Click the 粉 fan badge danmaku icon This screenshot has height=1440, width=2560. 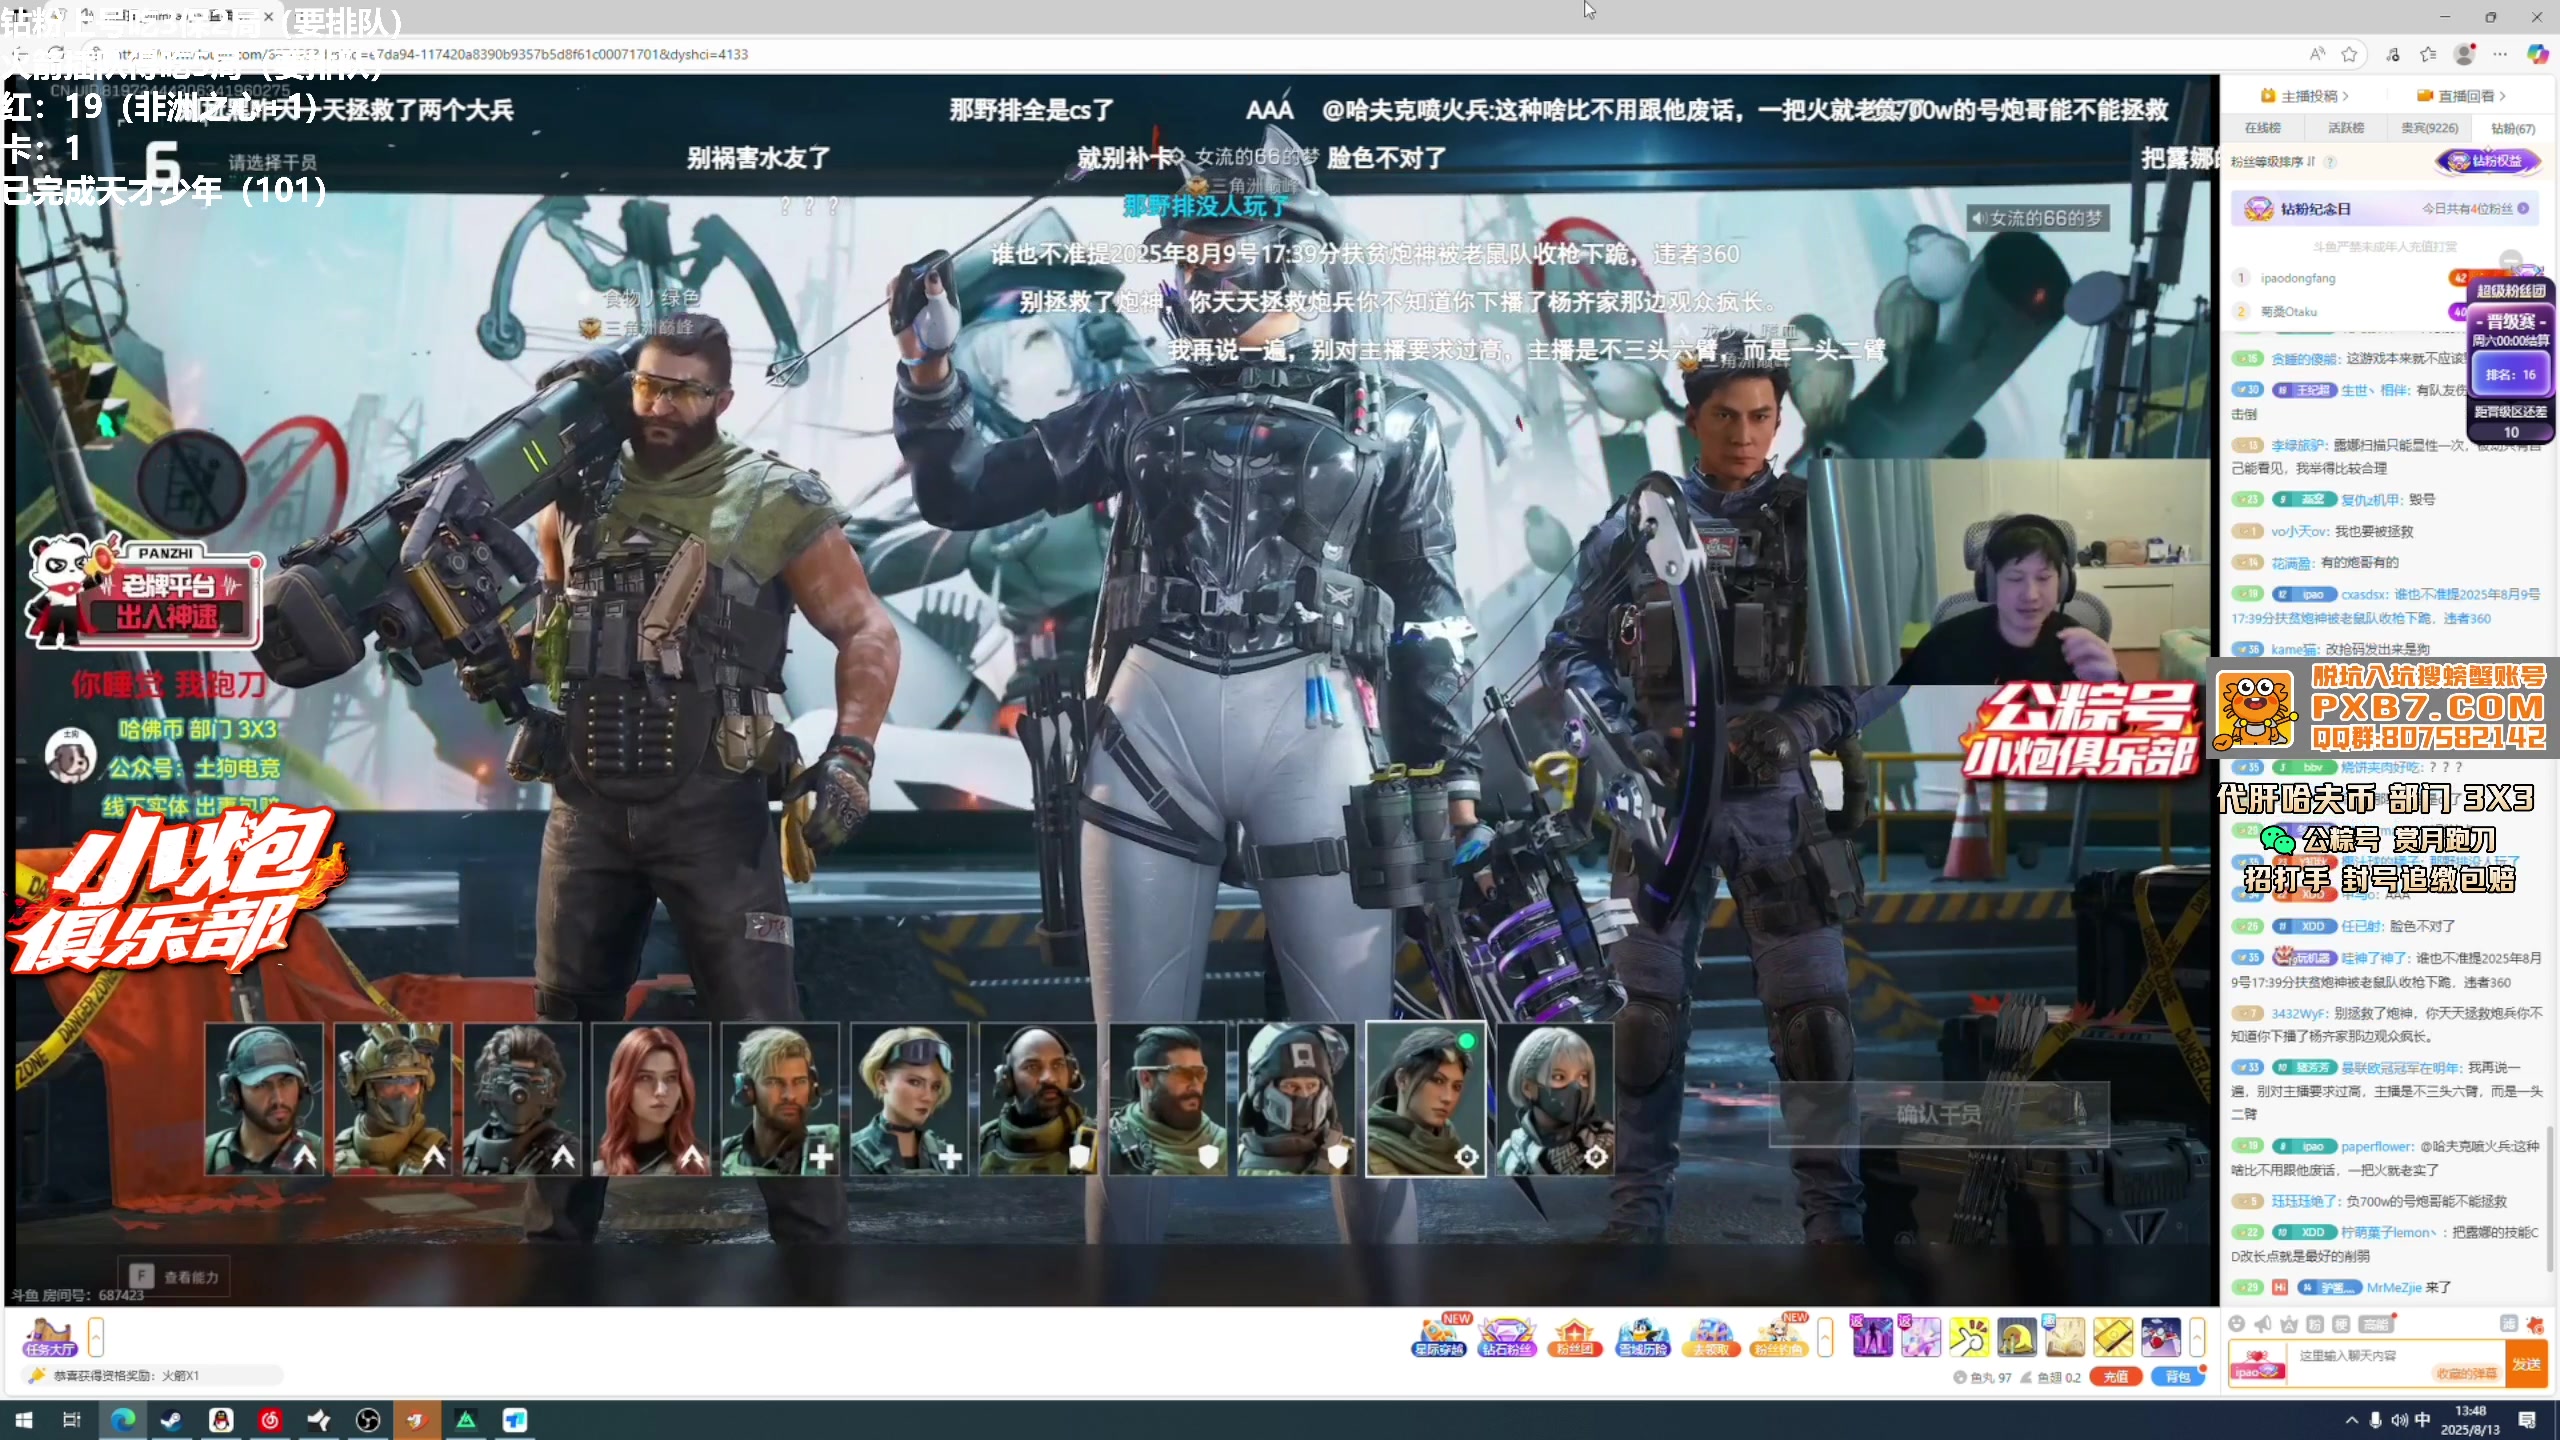(2316, 1324)
